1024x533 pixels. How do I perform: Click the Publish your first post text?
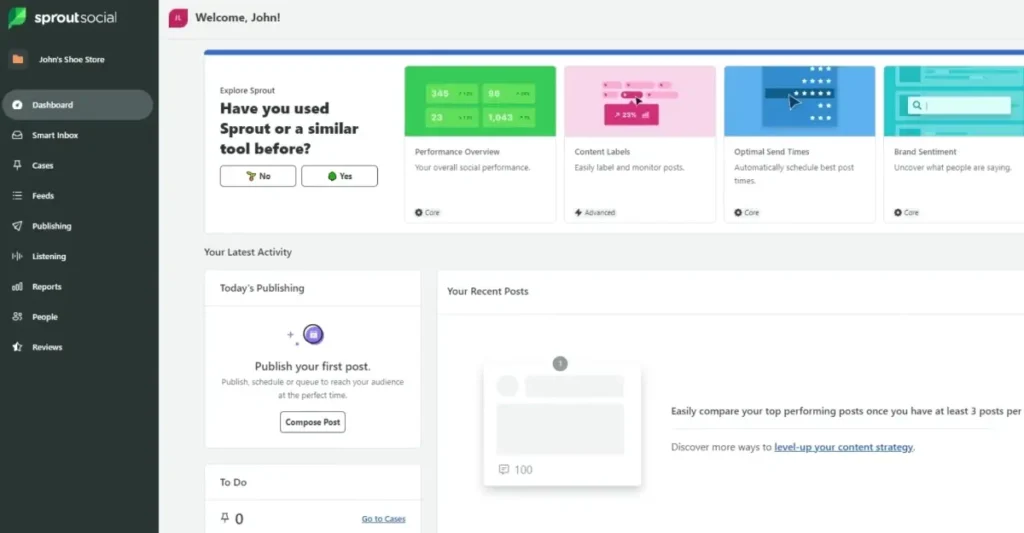312,366
